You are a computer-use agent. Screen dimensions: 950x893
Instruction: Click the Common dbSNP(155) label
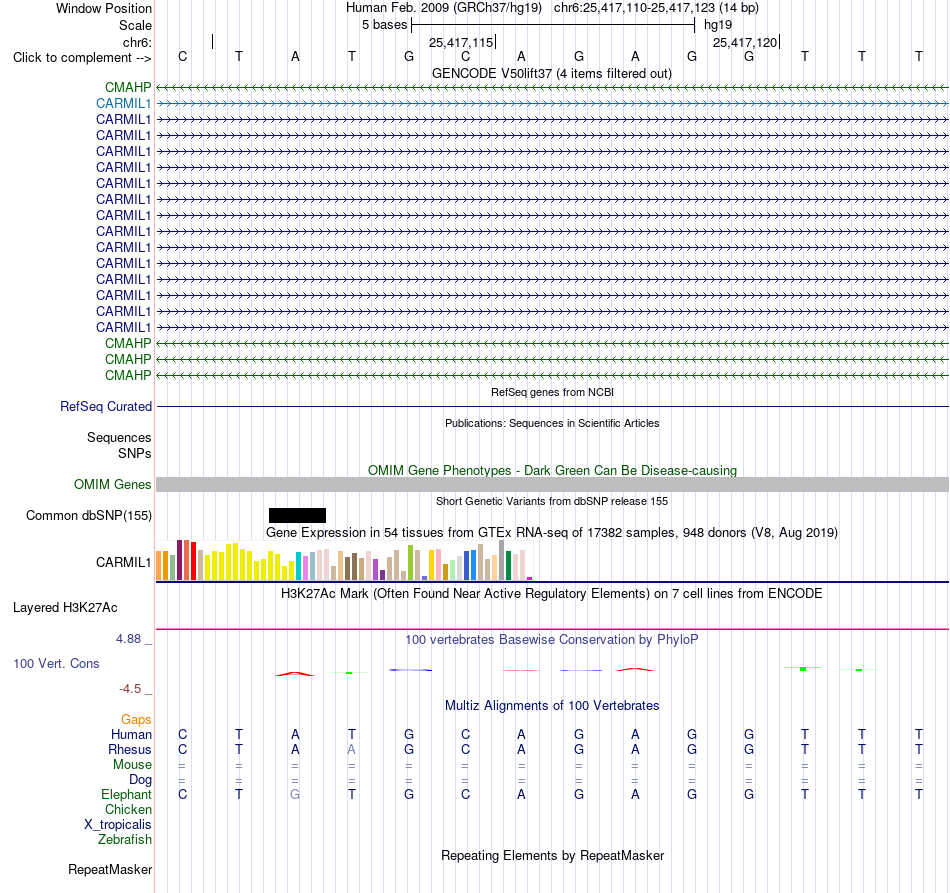[x=88, y=516]
